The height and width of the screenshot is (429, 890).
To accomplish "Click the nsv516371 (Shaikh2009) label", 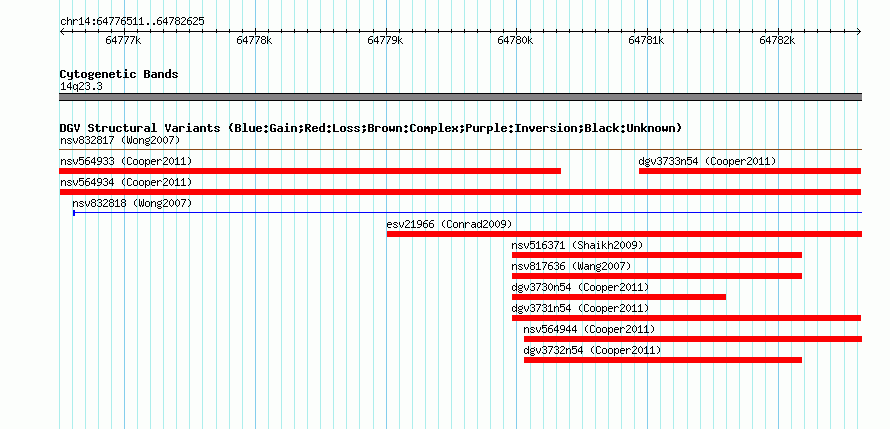I will click(x=577, y=245).
